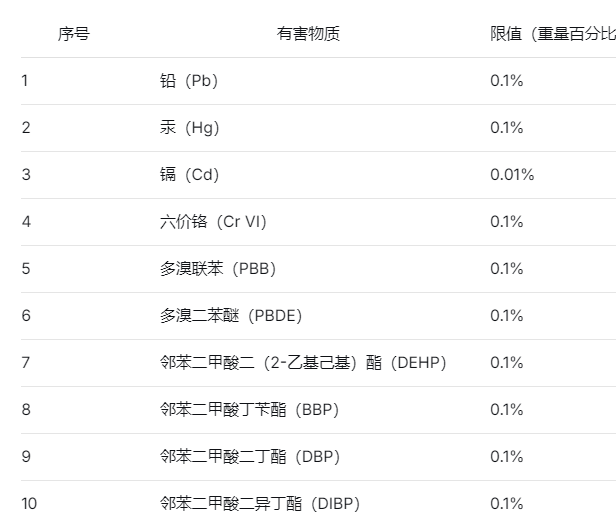Click the 0.01% limit value for cadmium
Screen dimensions: 616x515
point(512,175)
